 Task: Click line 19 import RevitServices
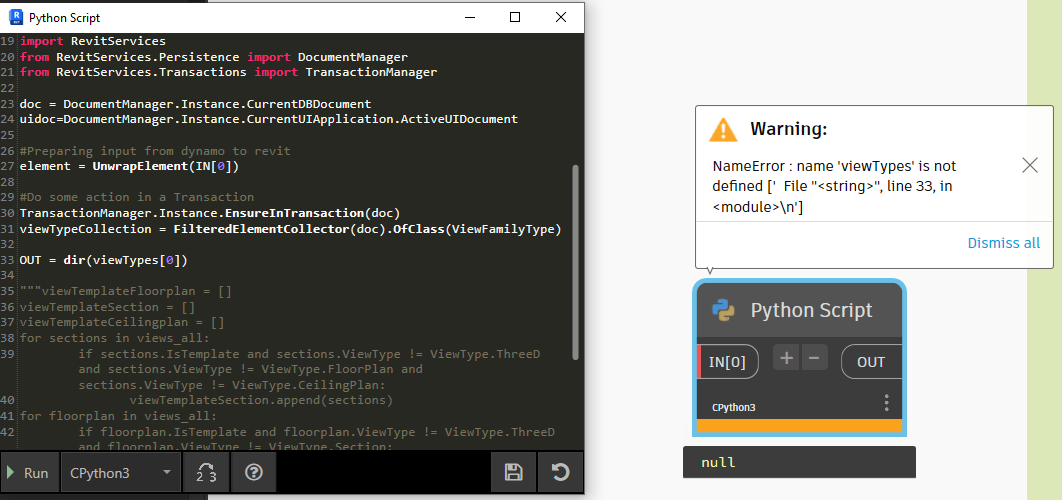(x=93, y=41)
